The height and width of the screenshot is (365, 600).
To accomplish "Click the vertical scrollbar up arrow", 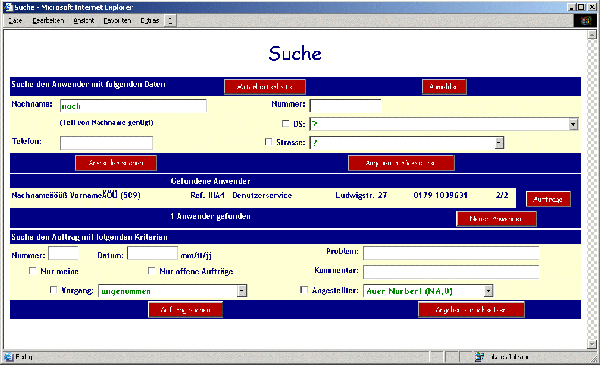I will (592, 34).
